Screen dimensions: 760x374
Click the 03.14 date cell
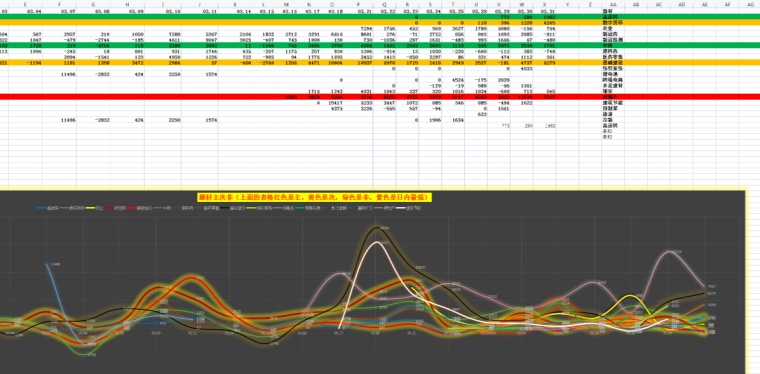click(245, 11)
